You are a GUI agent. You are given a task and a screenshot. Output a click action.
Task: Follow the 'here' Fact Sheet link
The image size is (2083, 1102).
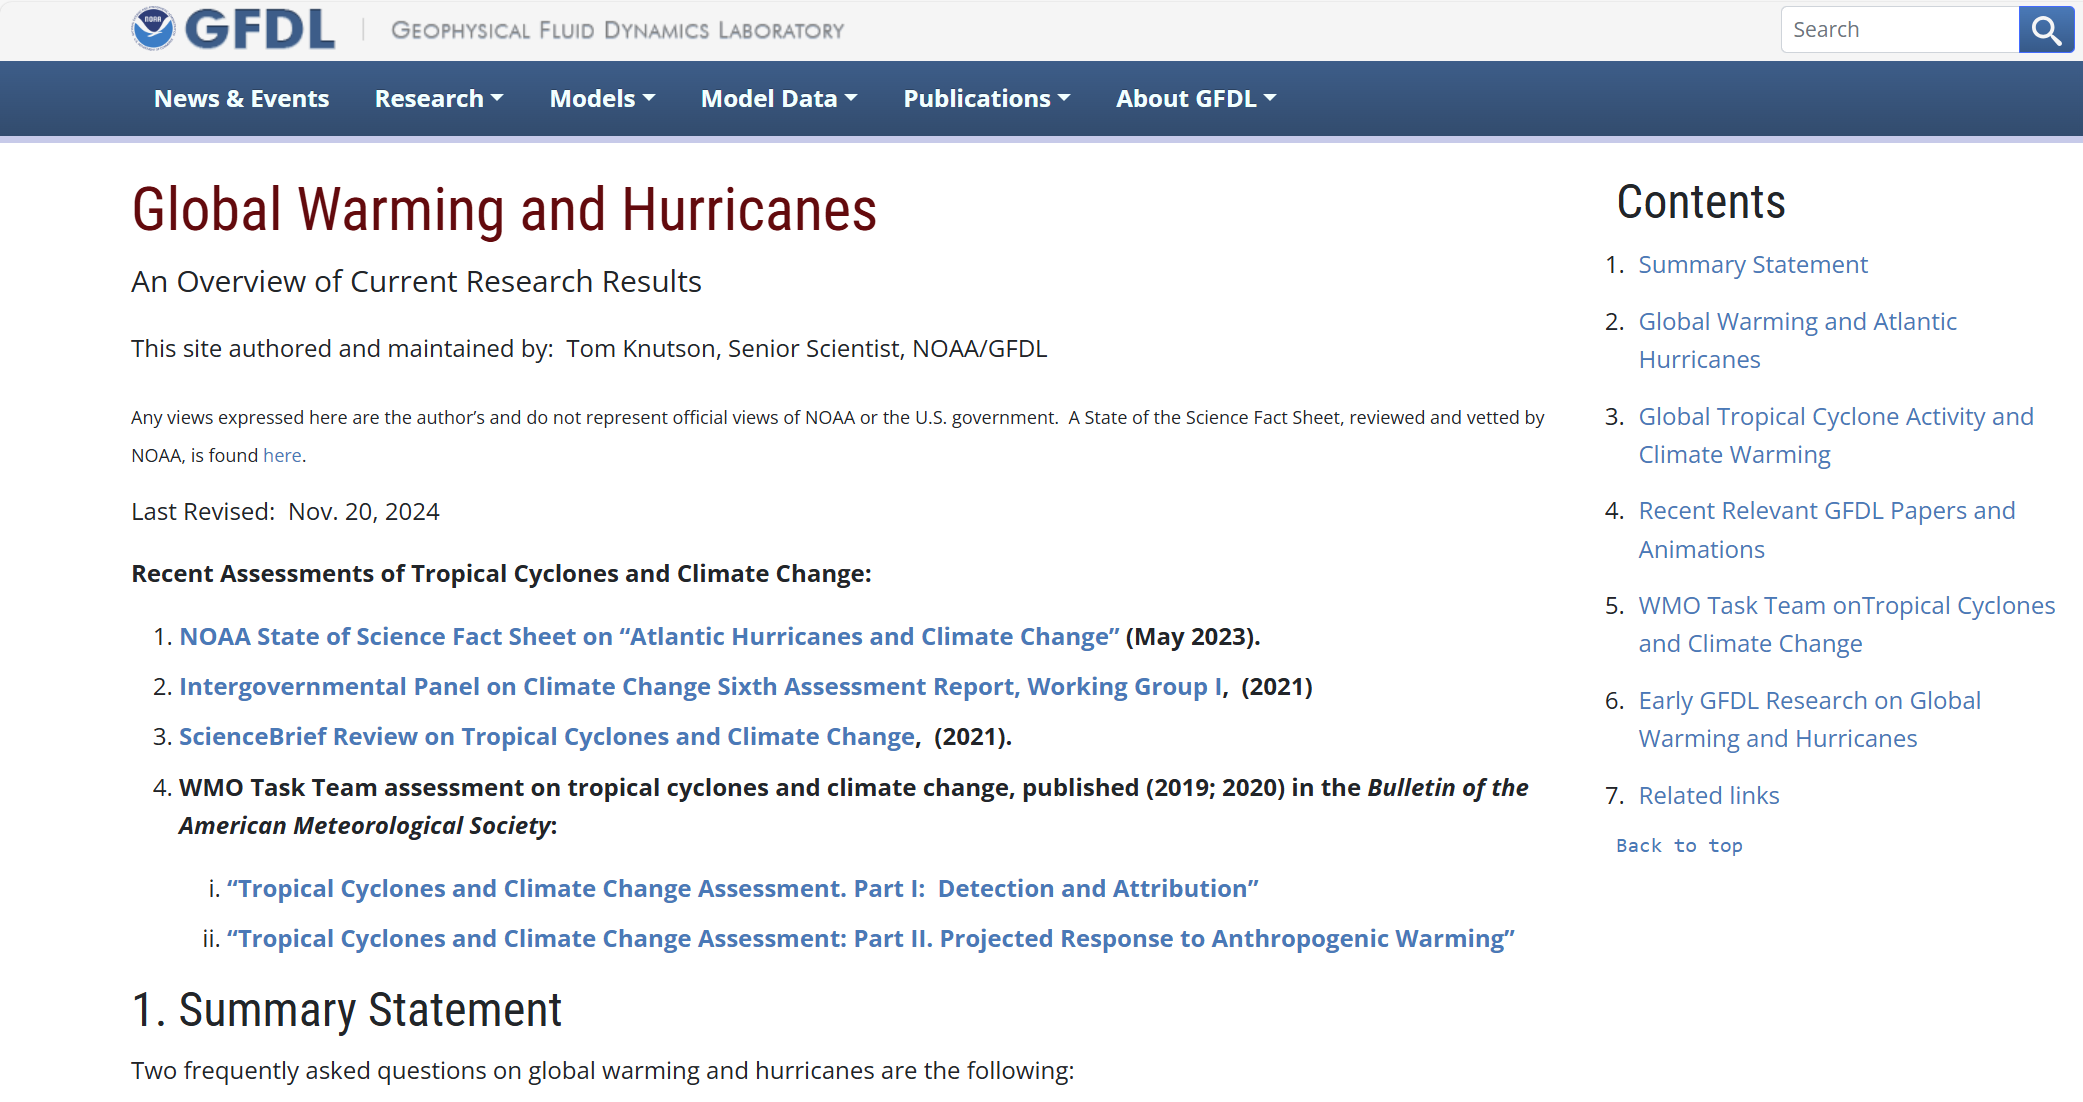click(282, 456)
